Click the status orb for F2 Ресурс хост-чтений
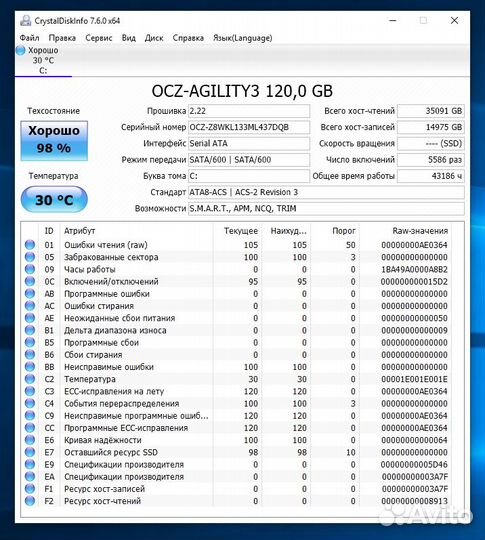This screenshot has width=485, height=540. click(x=30, y=501)
